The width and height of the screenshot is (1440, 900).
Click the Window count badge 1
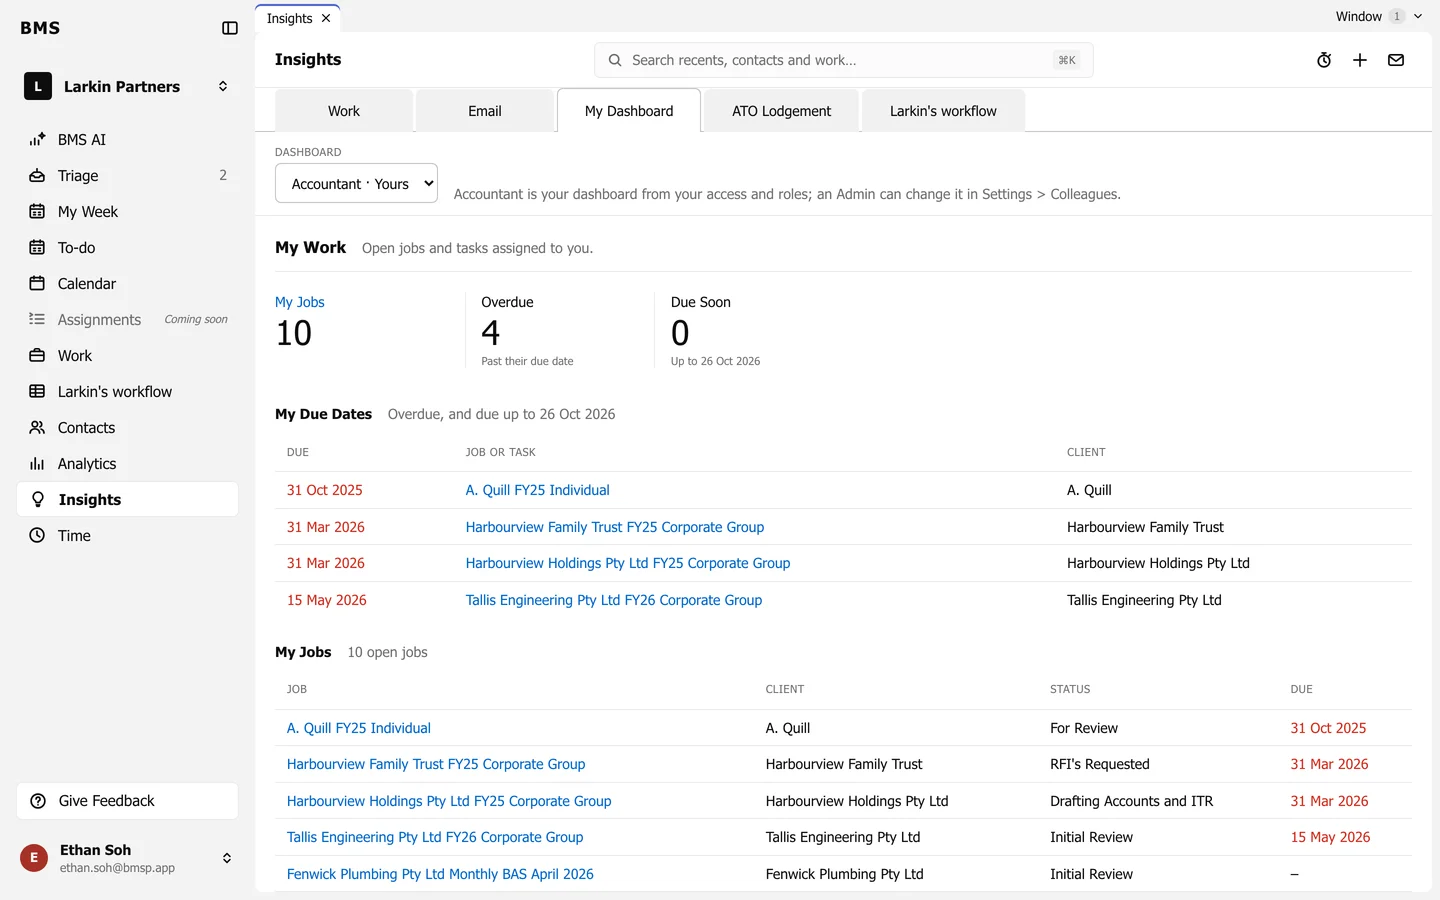(1397, 16)
